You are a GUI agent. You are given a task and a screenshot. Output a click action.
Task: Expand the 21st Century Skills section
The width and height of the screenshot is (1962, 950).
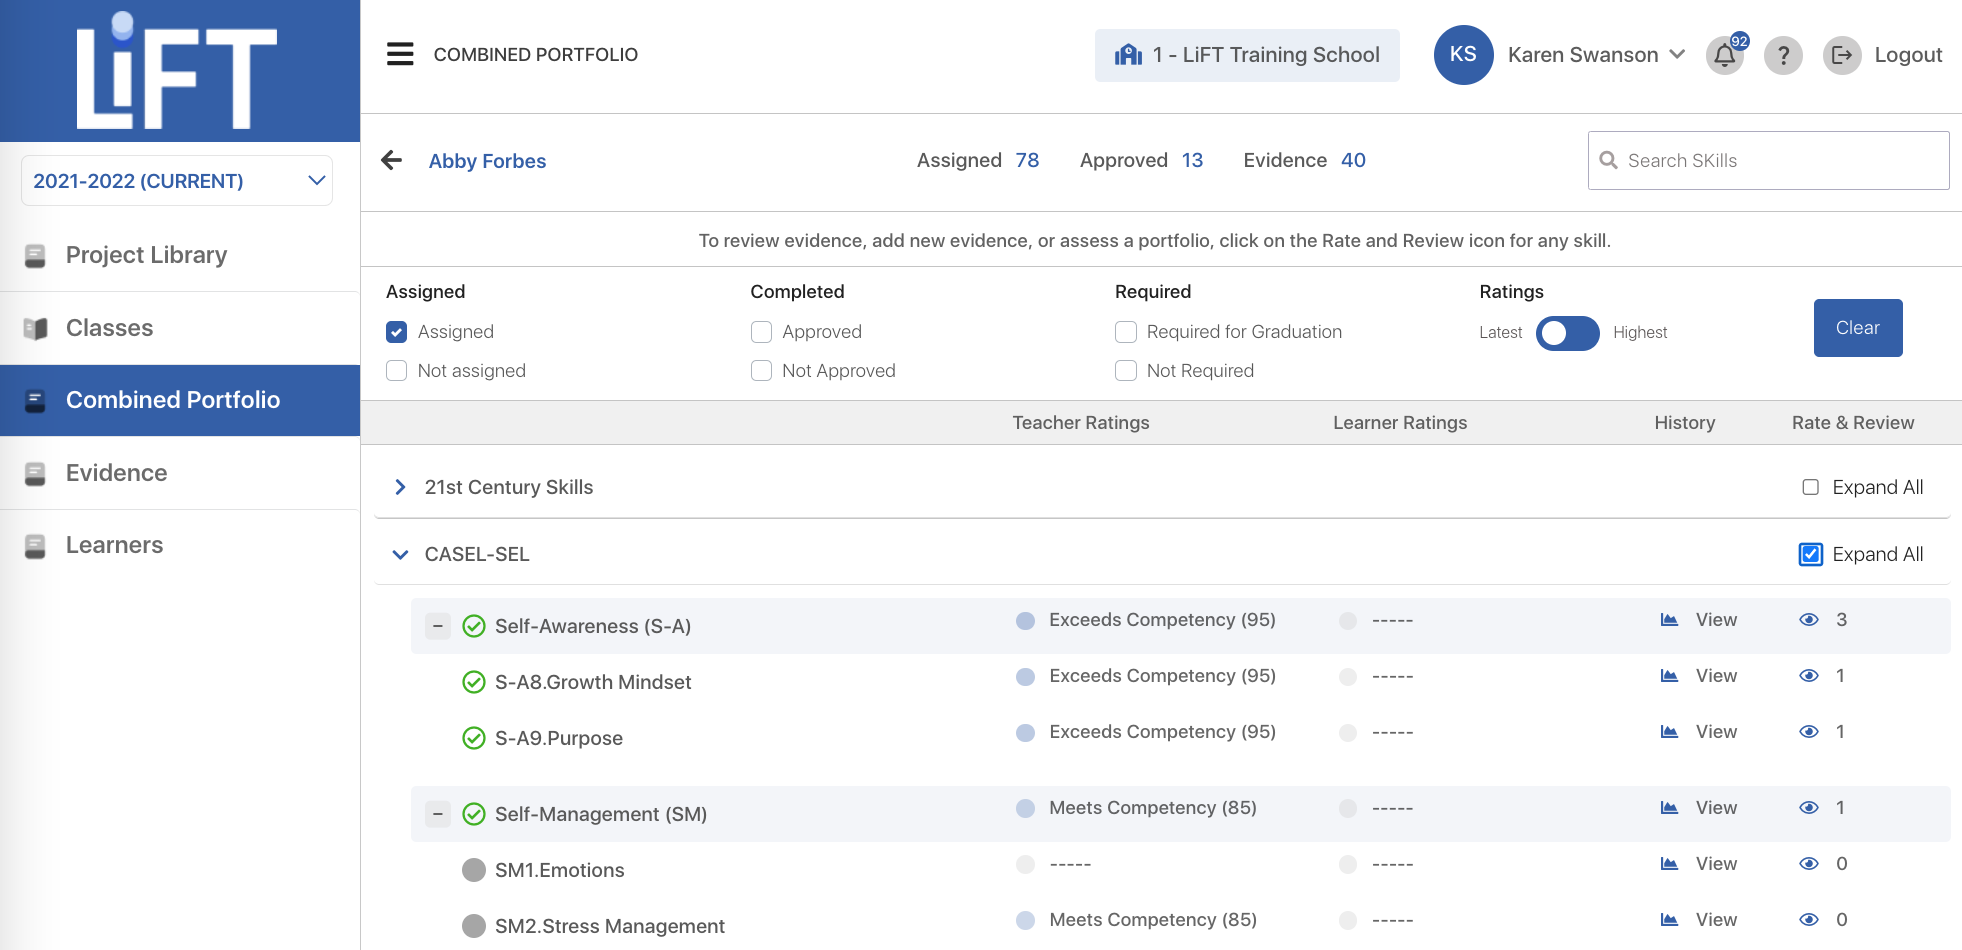400,487
